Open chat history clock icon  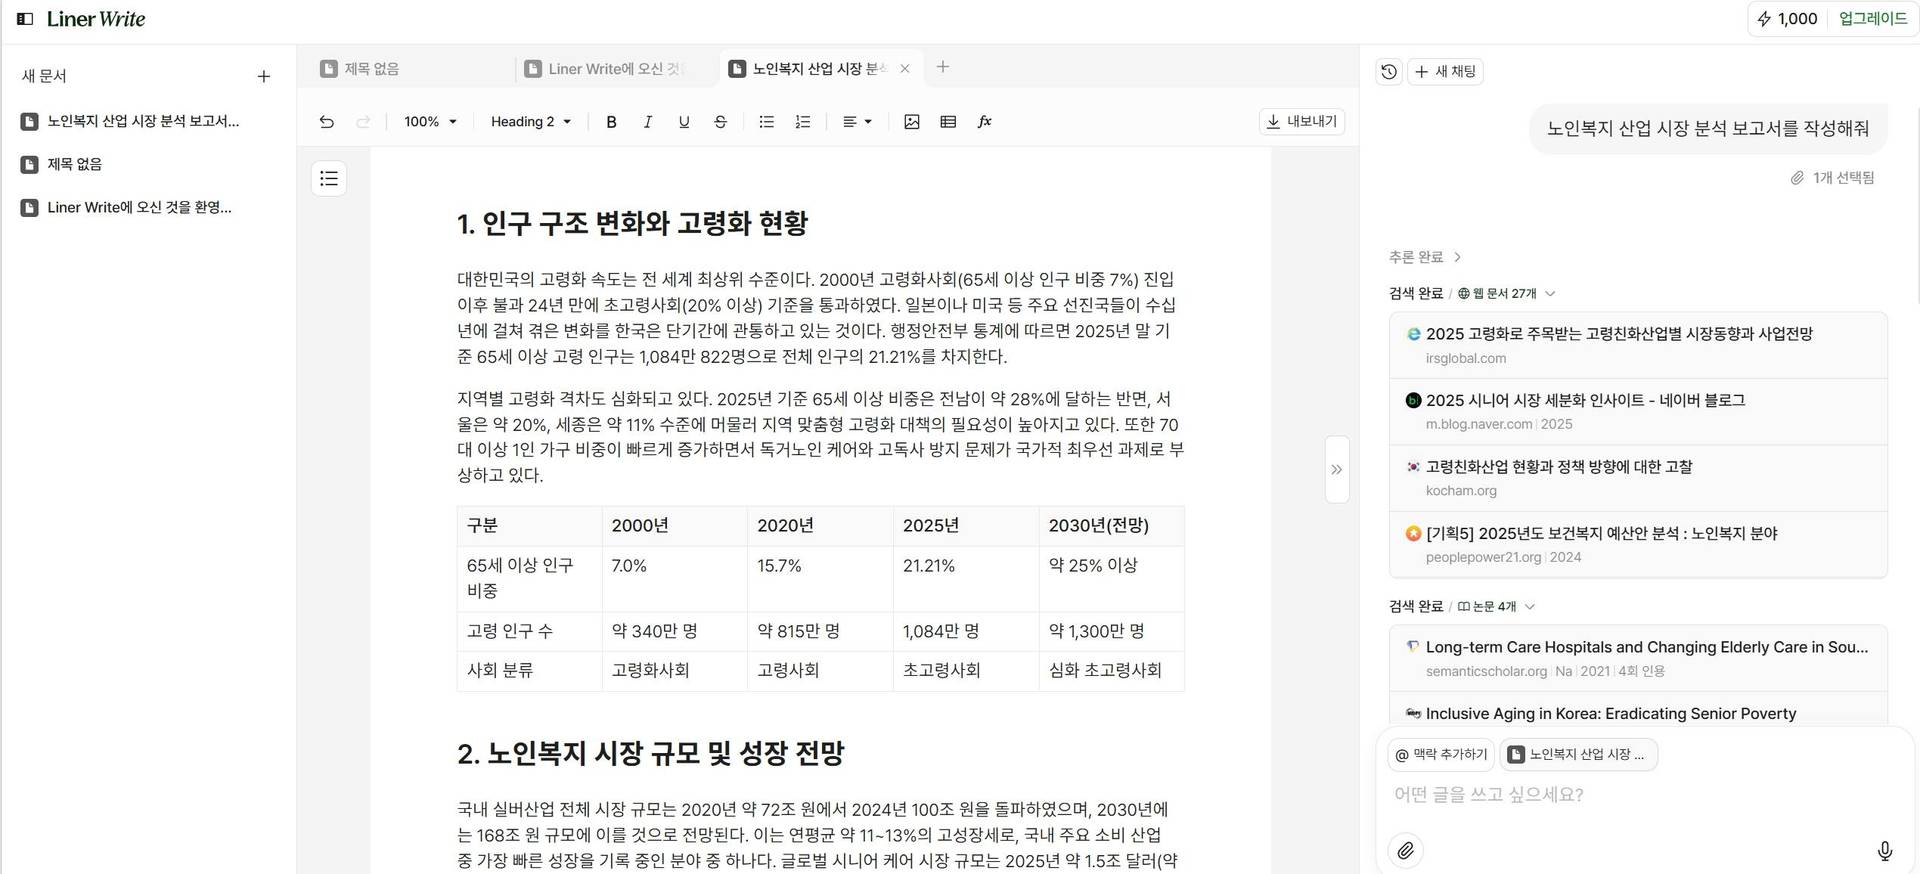point(1389,72)
